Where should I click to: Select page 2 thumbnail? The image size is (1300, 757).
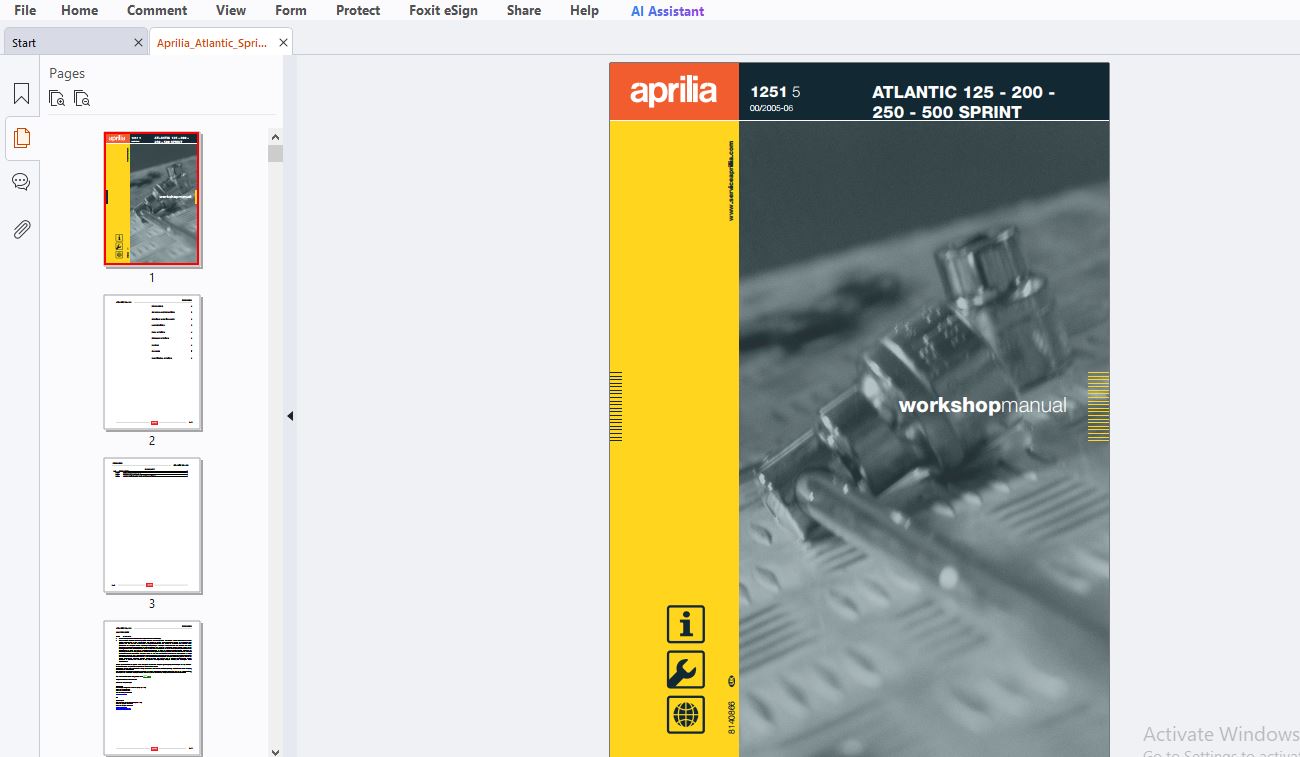pos(153,362)
